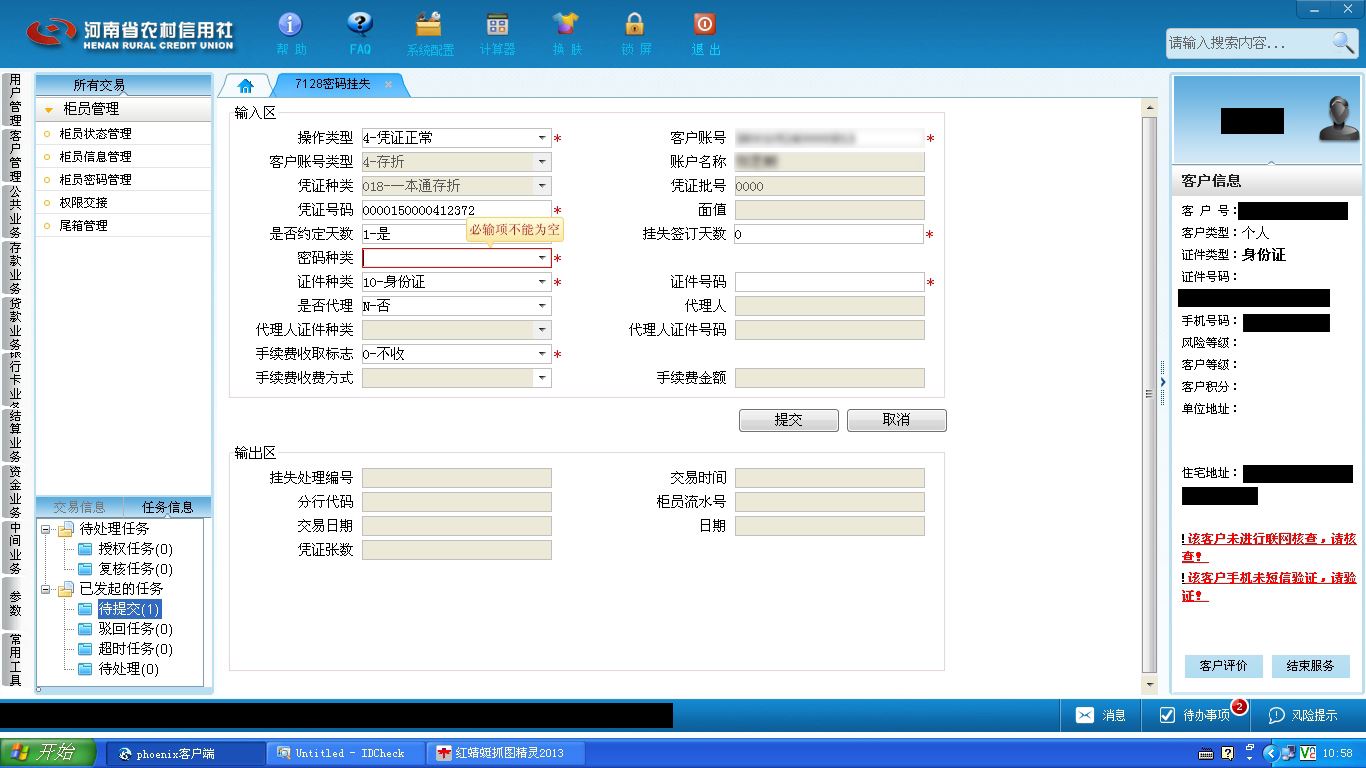The image size is (1366, 768).
Task: Open the 消息 messages icon
Action: [x=1085, y=715]
